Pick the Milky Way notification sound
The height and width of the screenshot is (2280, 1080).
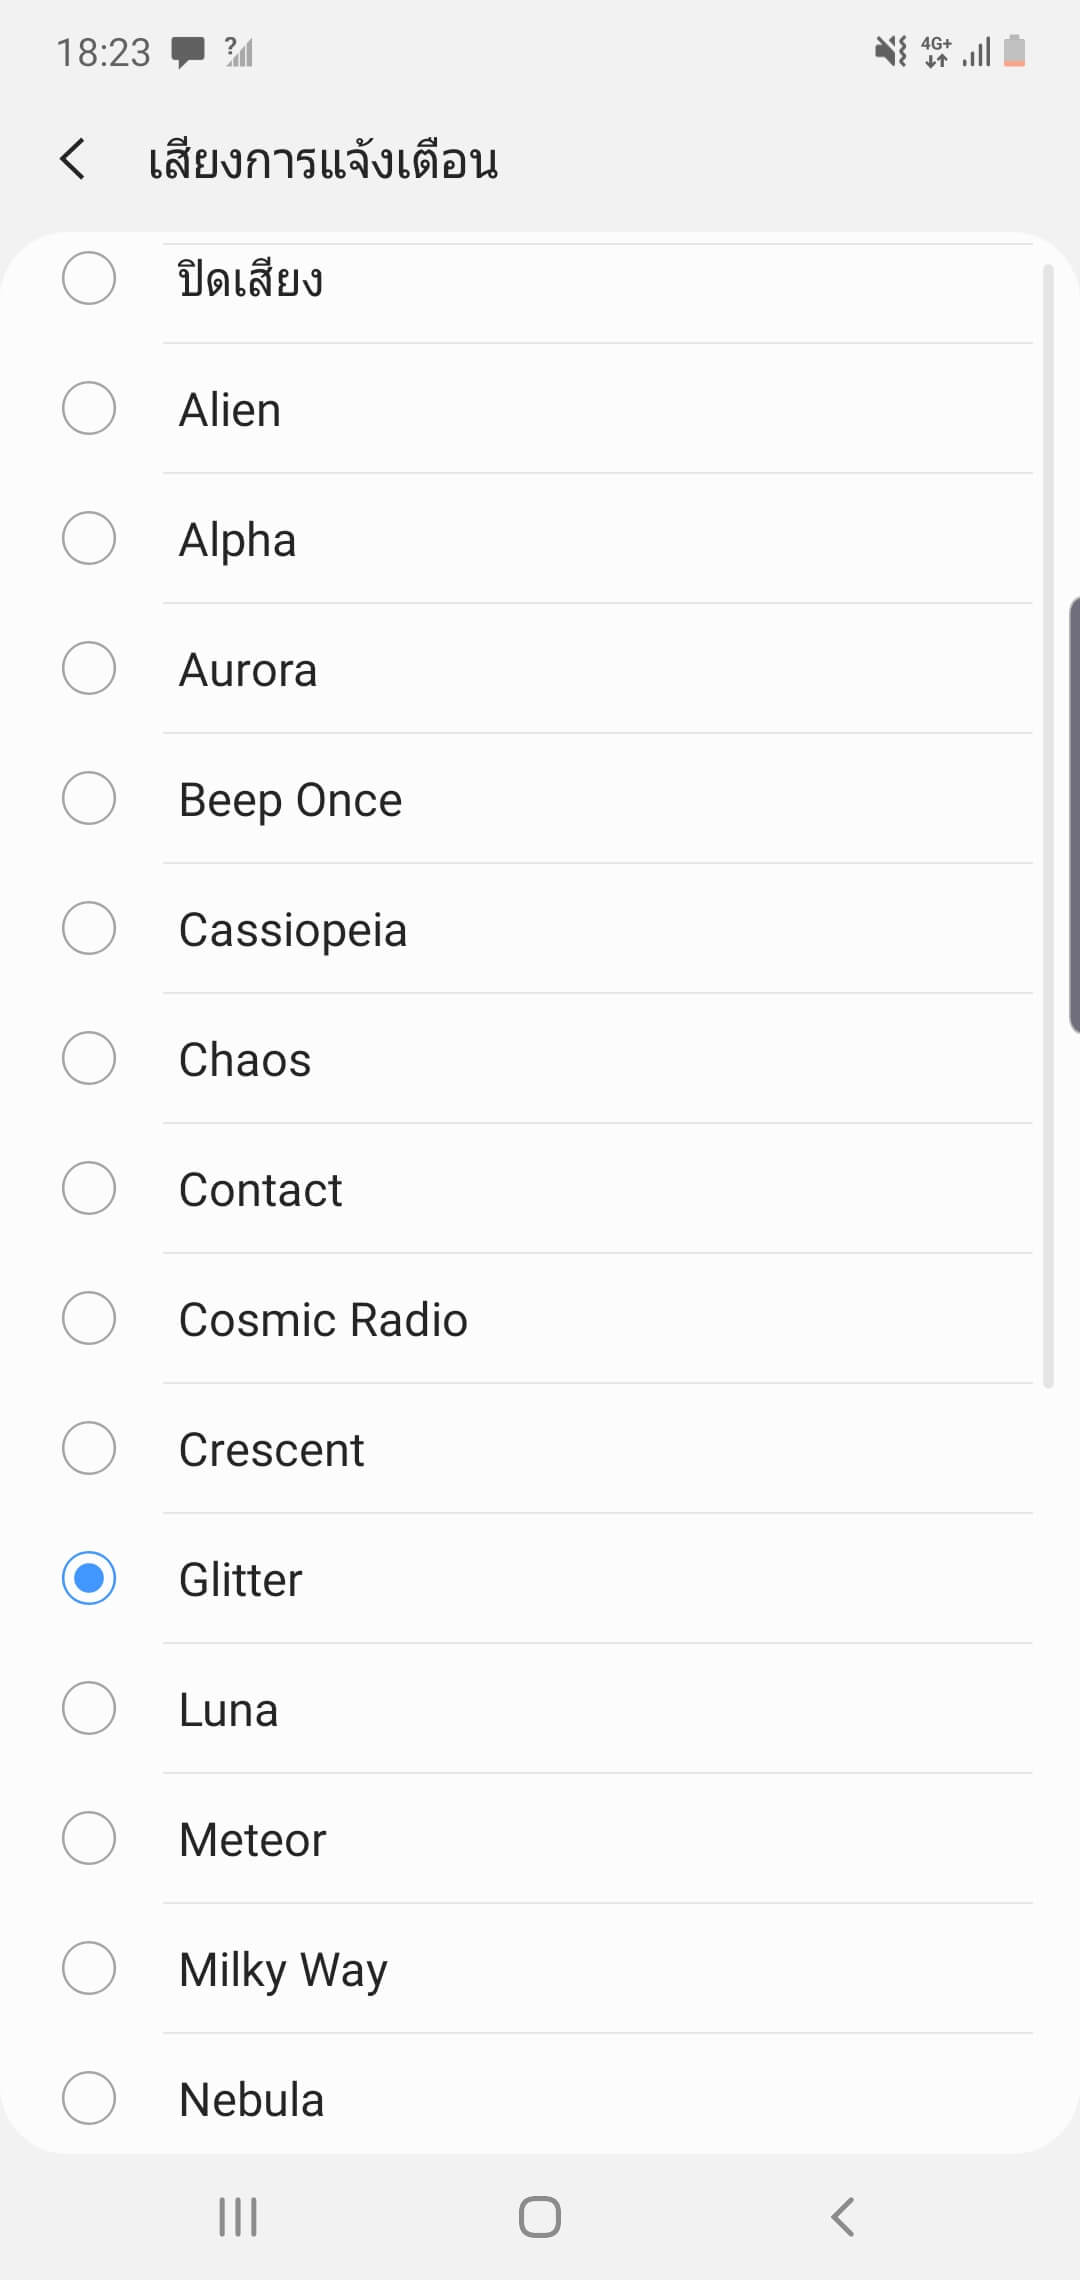[283, 1969]
